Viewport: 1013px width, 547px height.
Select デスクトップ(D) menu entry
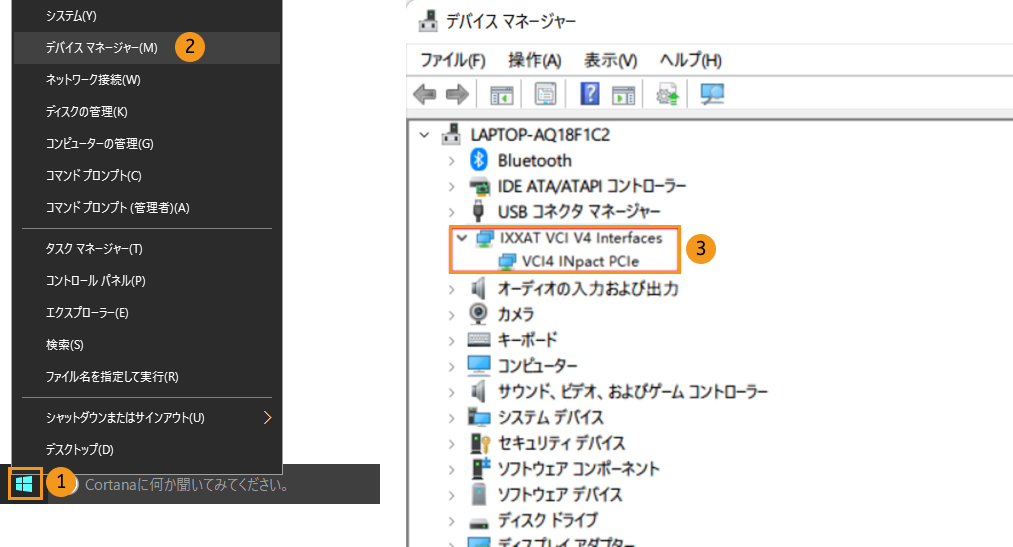(x=147, y=449)
